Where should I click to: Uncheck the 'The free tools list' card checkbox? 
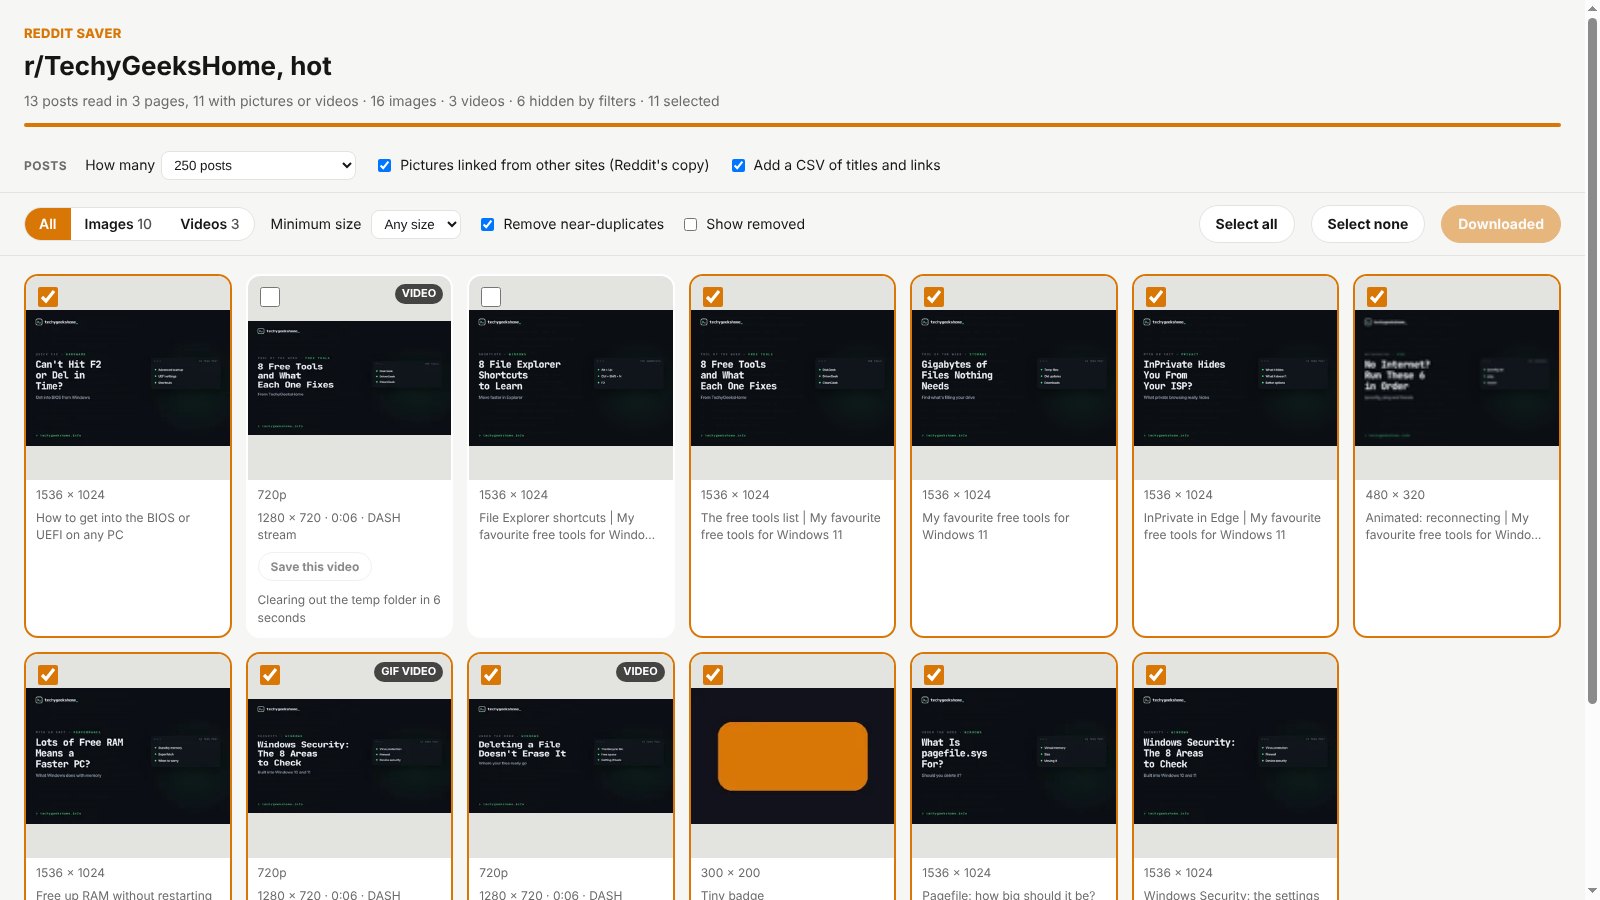713,297
